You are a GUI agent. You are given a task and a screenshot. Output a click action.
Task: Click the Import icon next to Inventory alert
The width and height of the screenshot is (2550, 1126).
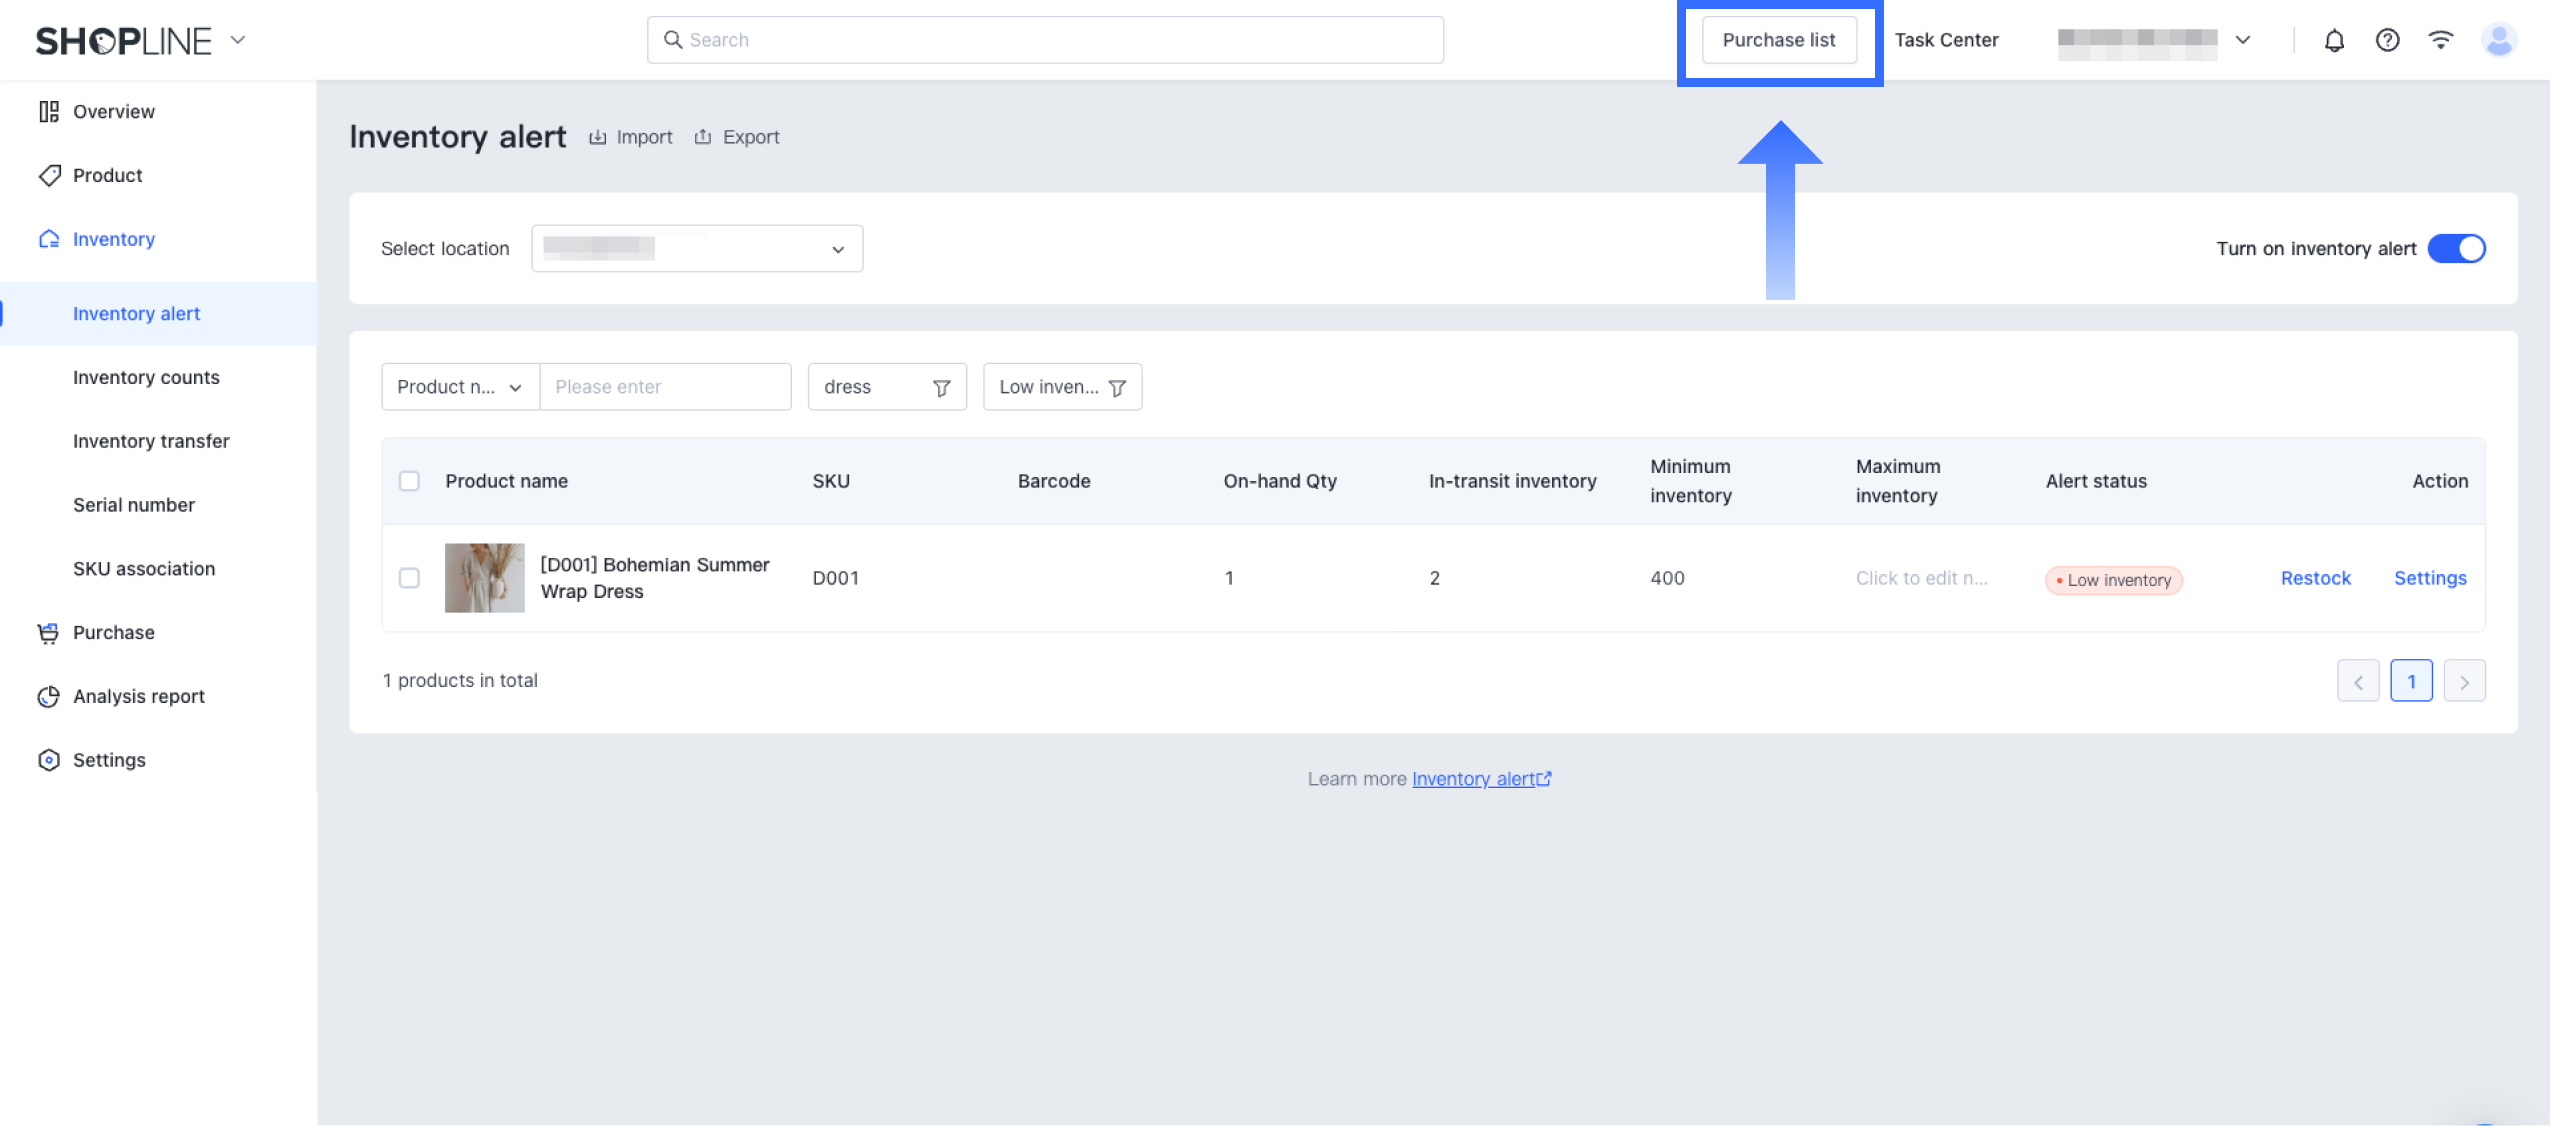(x=598, y=137)
